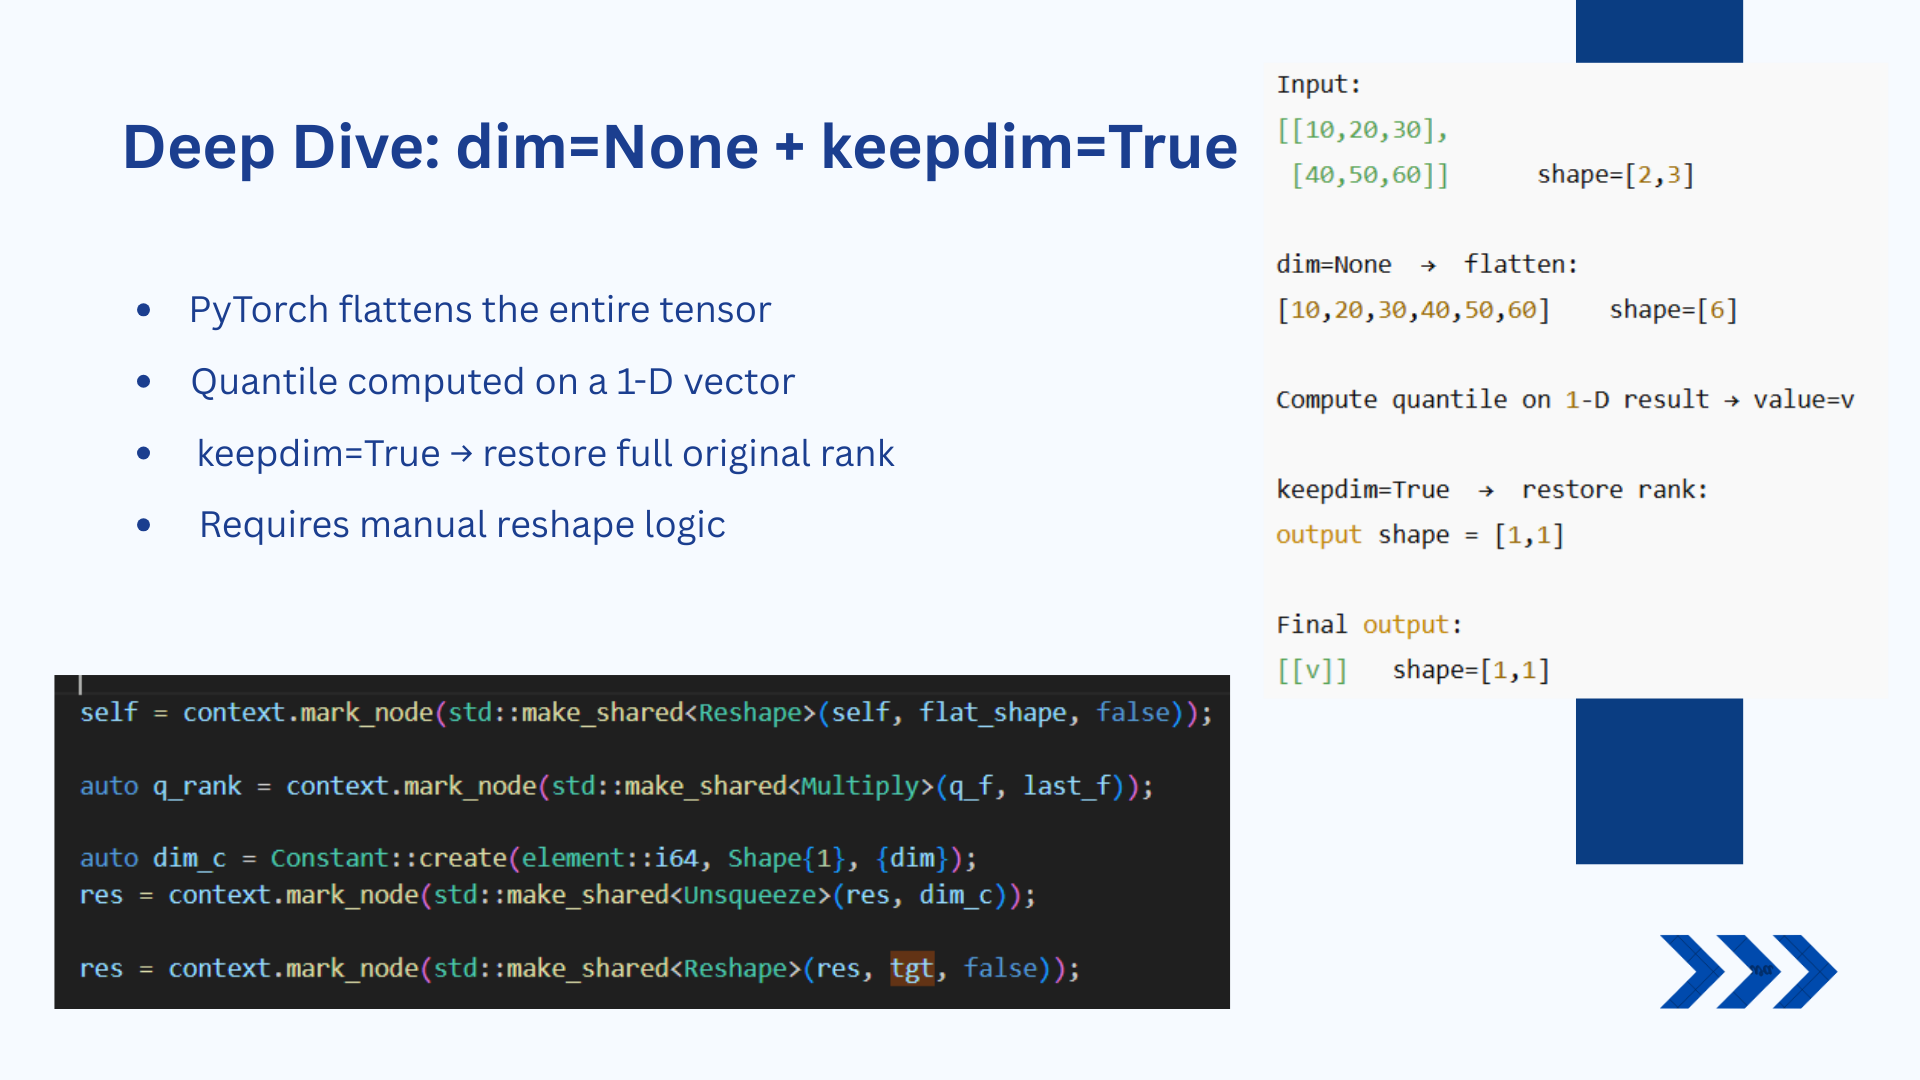
Task: Click the 'Input:' label in example panel
Action: point(1317,85)
